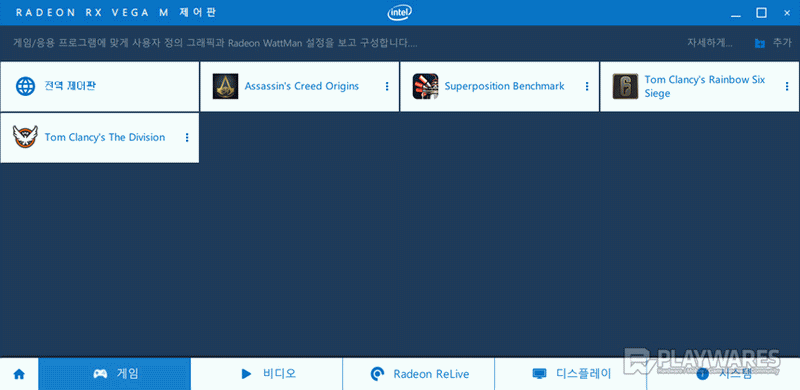Click the Home icon in bottom bar
800x390 pixels.
pyautogui.click(x=19, y=374)
